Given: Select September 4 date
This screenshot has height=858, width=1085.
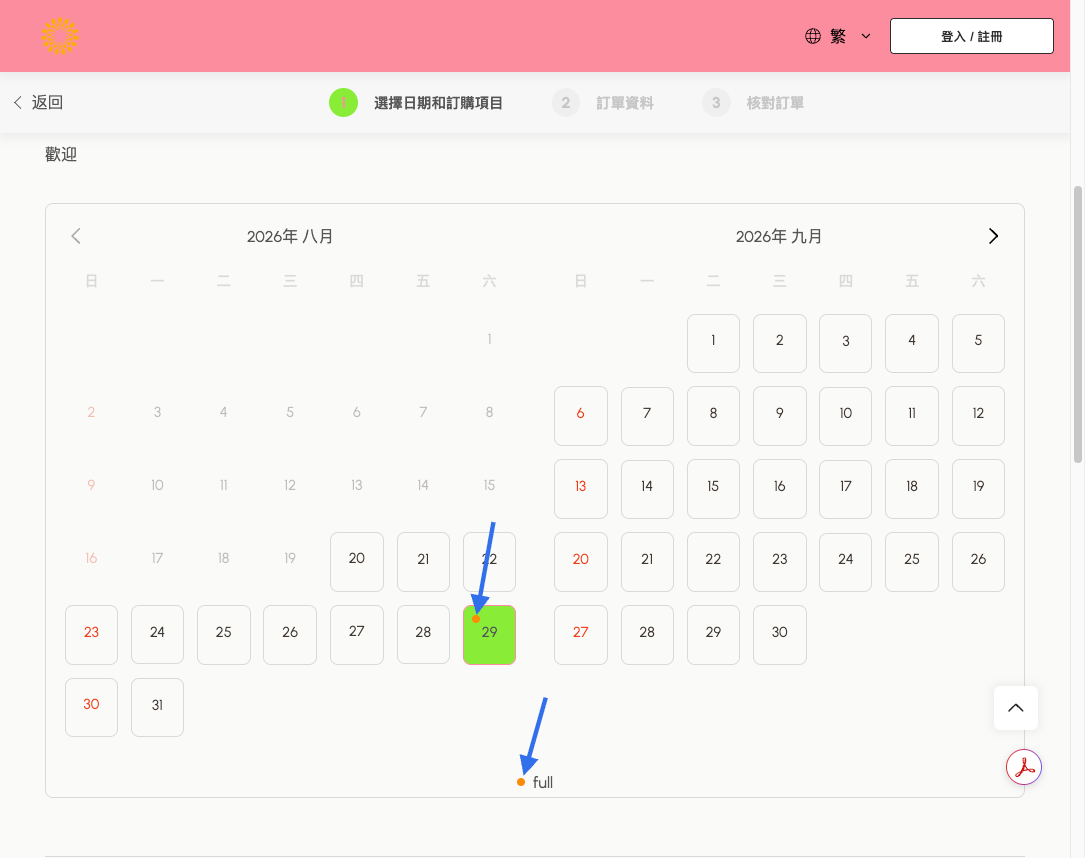Looking at the screenshot, I should point(912,343).
